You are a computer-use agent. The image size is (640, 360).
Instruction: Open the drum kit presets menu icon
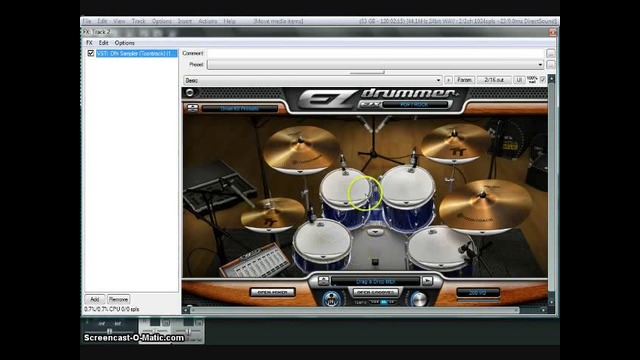pos(192,108)
